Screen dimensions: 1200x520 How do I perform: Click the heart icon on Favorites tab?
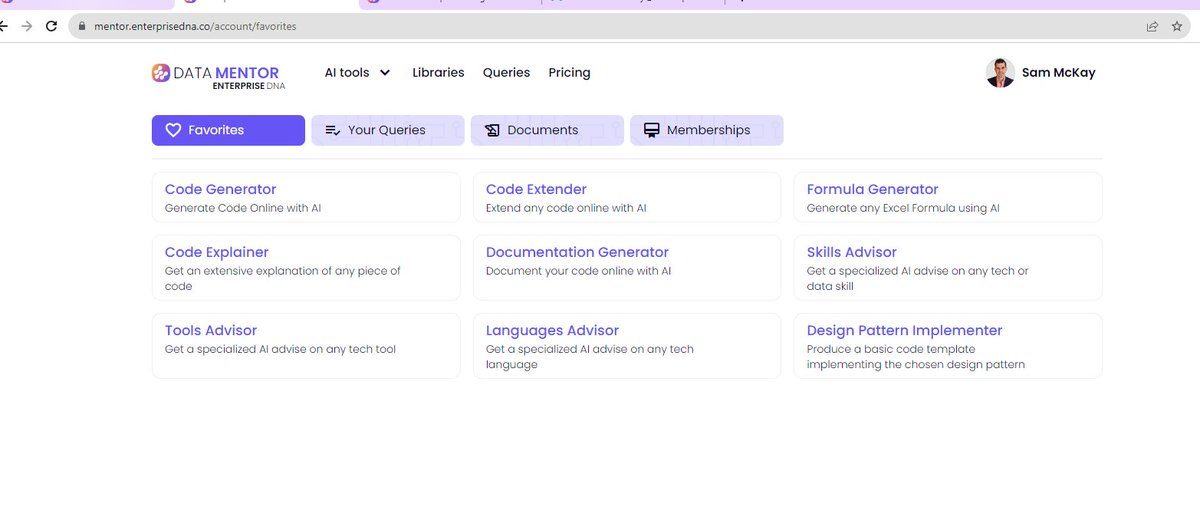pos(173,130)
